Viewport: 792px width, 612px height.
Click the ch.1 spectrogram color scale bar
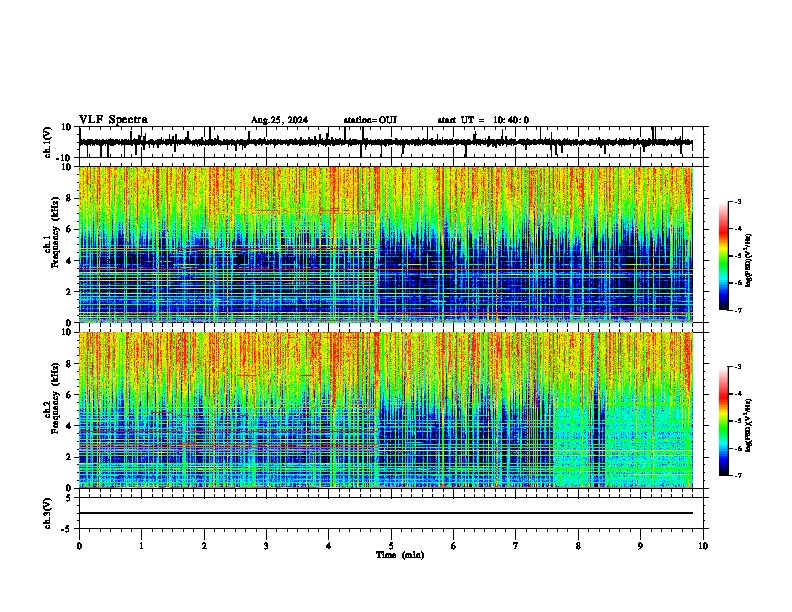pyautogui.click(x=724, y=256)
